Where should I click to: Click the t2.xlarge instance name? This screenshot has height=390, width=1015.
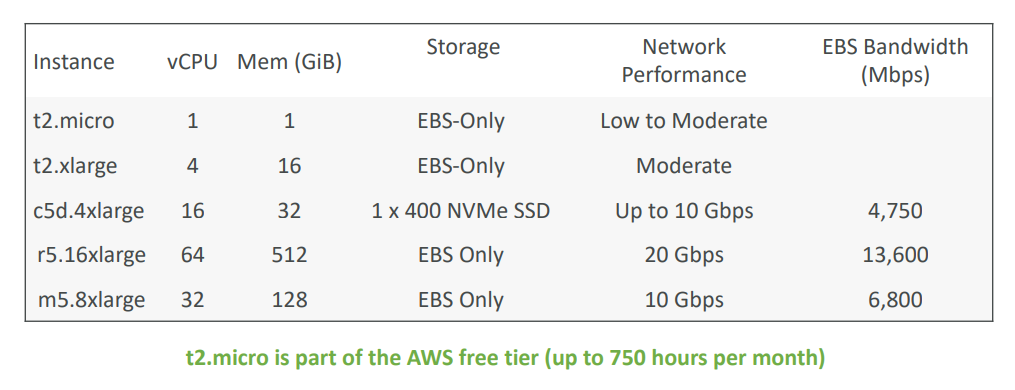click(75, 166)
